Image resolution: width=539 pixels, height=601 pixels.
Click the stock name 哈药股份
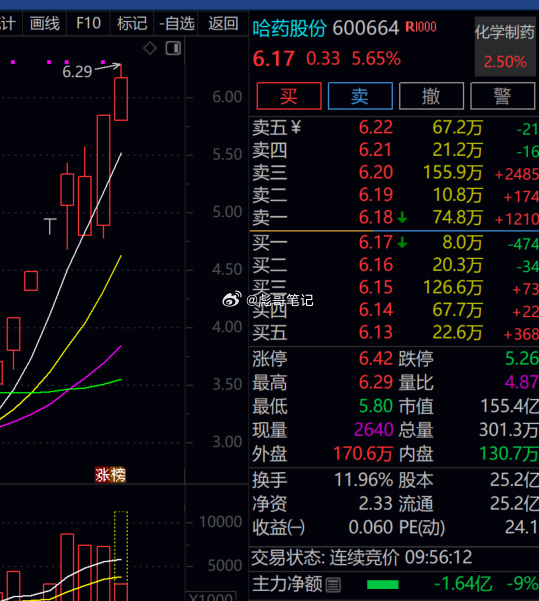tap(289, 28)
